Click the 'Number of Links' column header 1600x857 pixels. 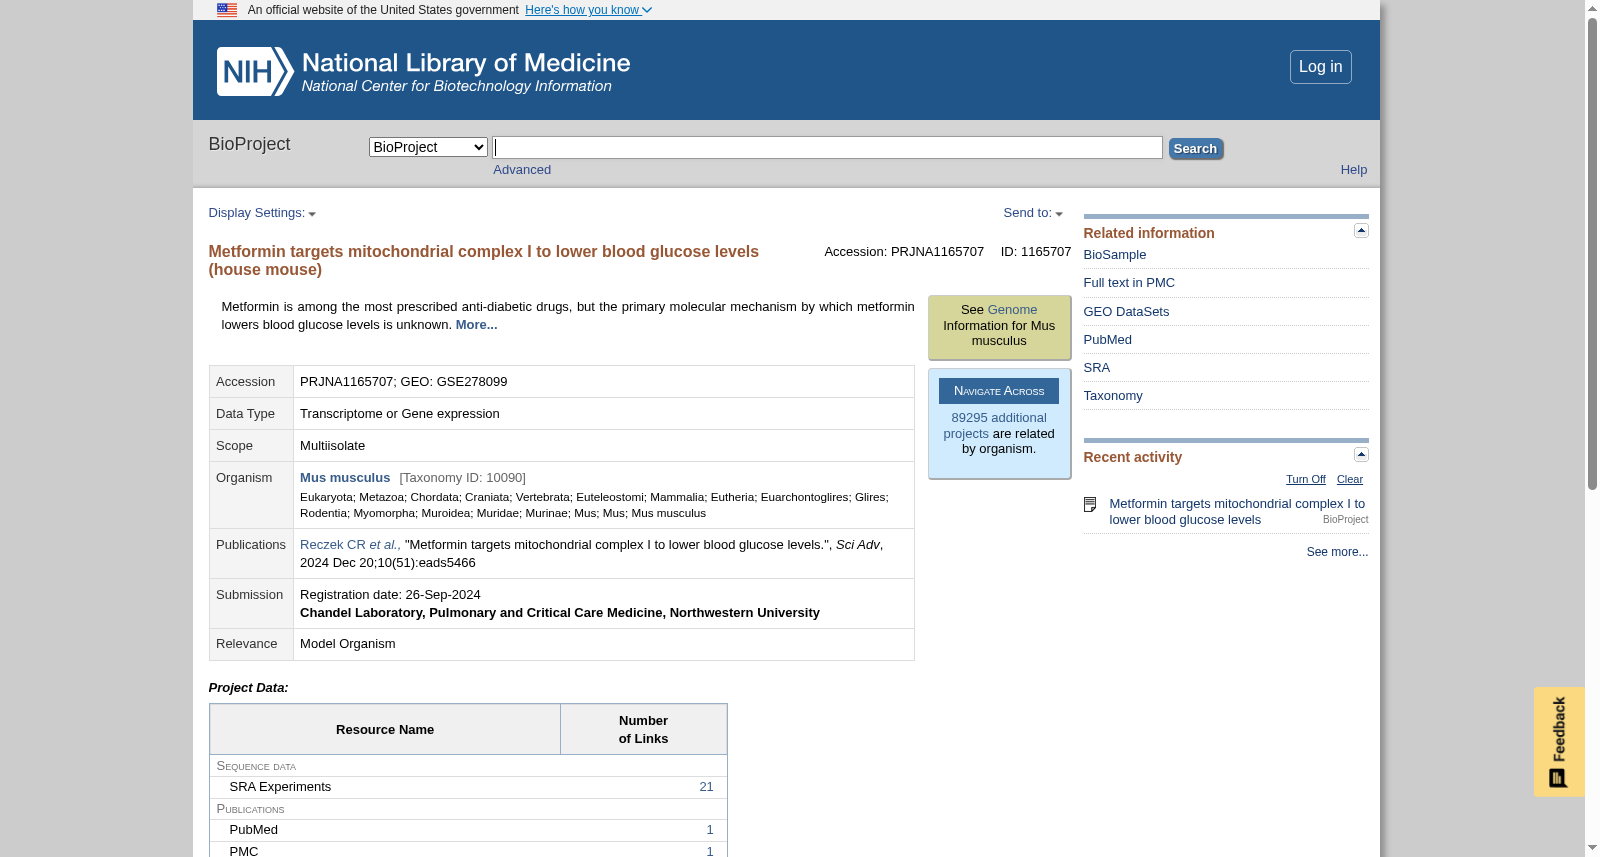tap(643, 729)
